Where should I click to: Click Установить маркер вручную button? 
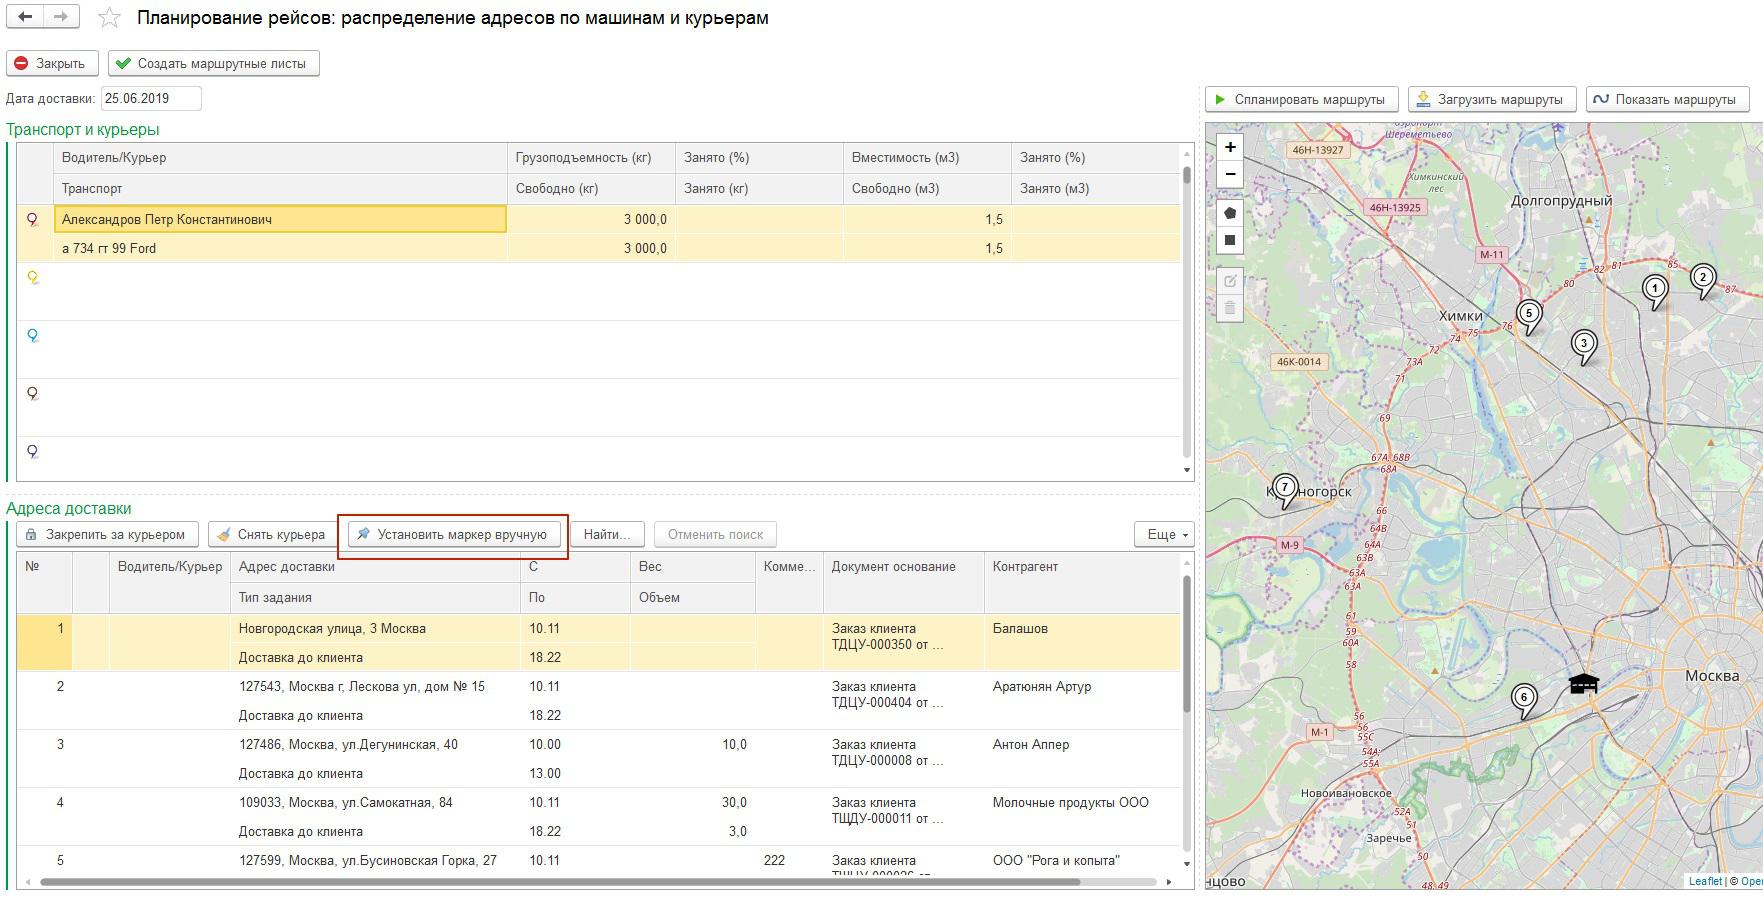[454, 534]
